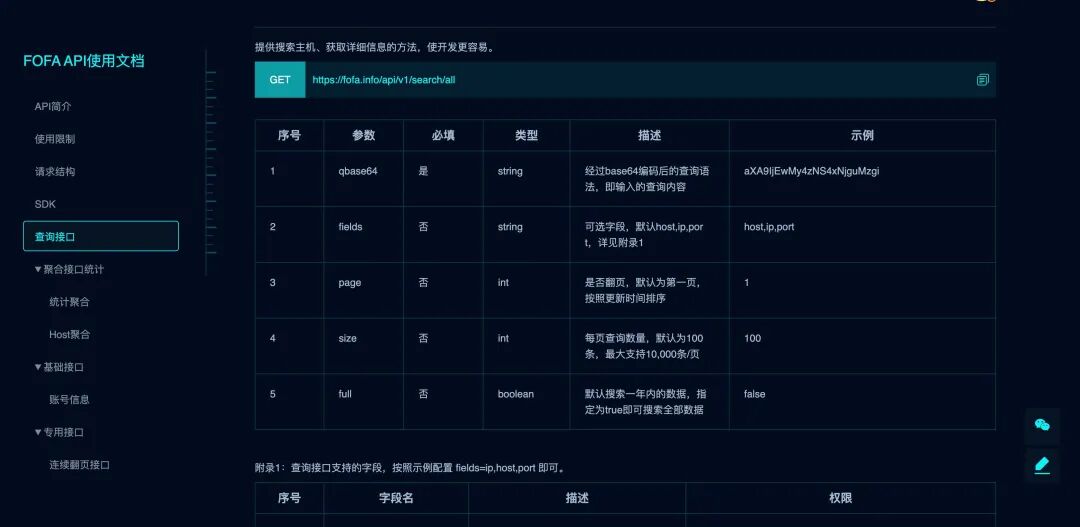Click the 100 example value for size
Screen dimensions: 1080x527
[x=752, y=338]
